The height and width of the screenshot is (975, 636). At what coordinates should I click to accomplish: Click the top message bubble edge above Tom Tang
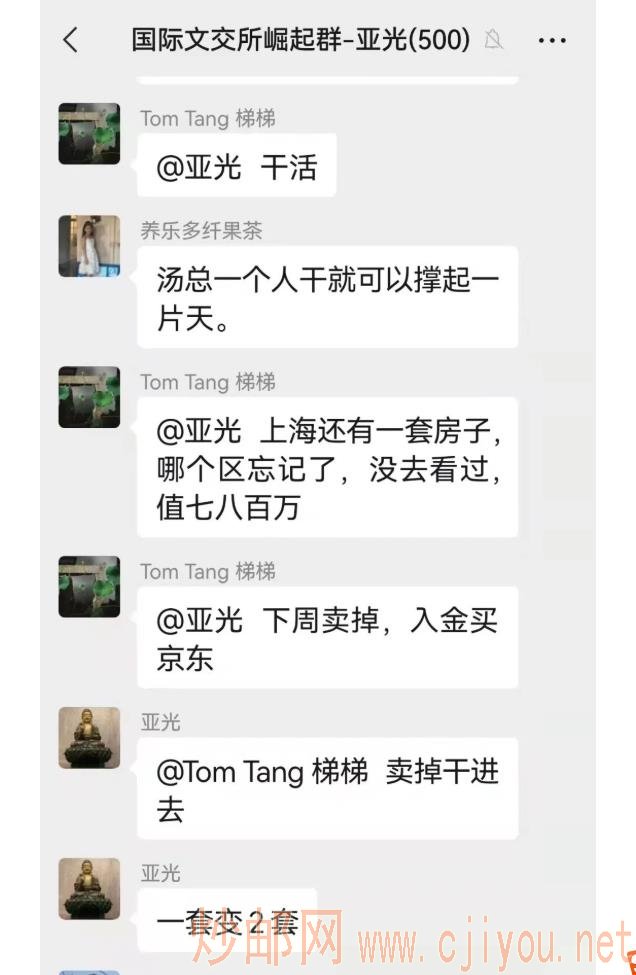[x=328, y=75]
